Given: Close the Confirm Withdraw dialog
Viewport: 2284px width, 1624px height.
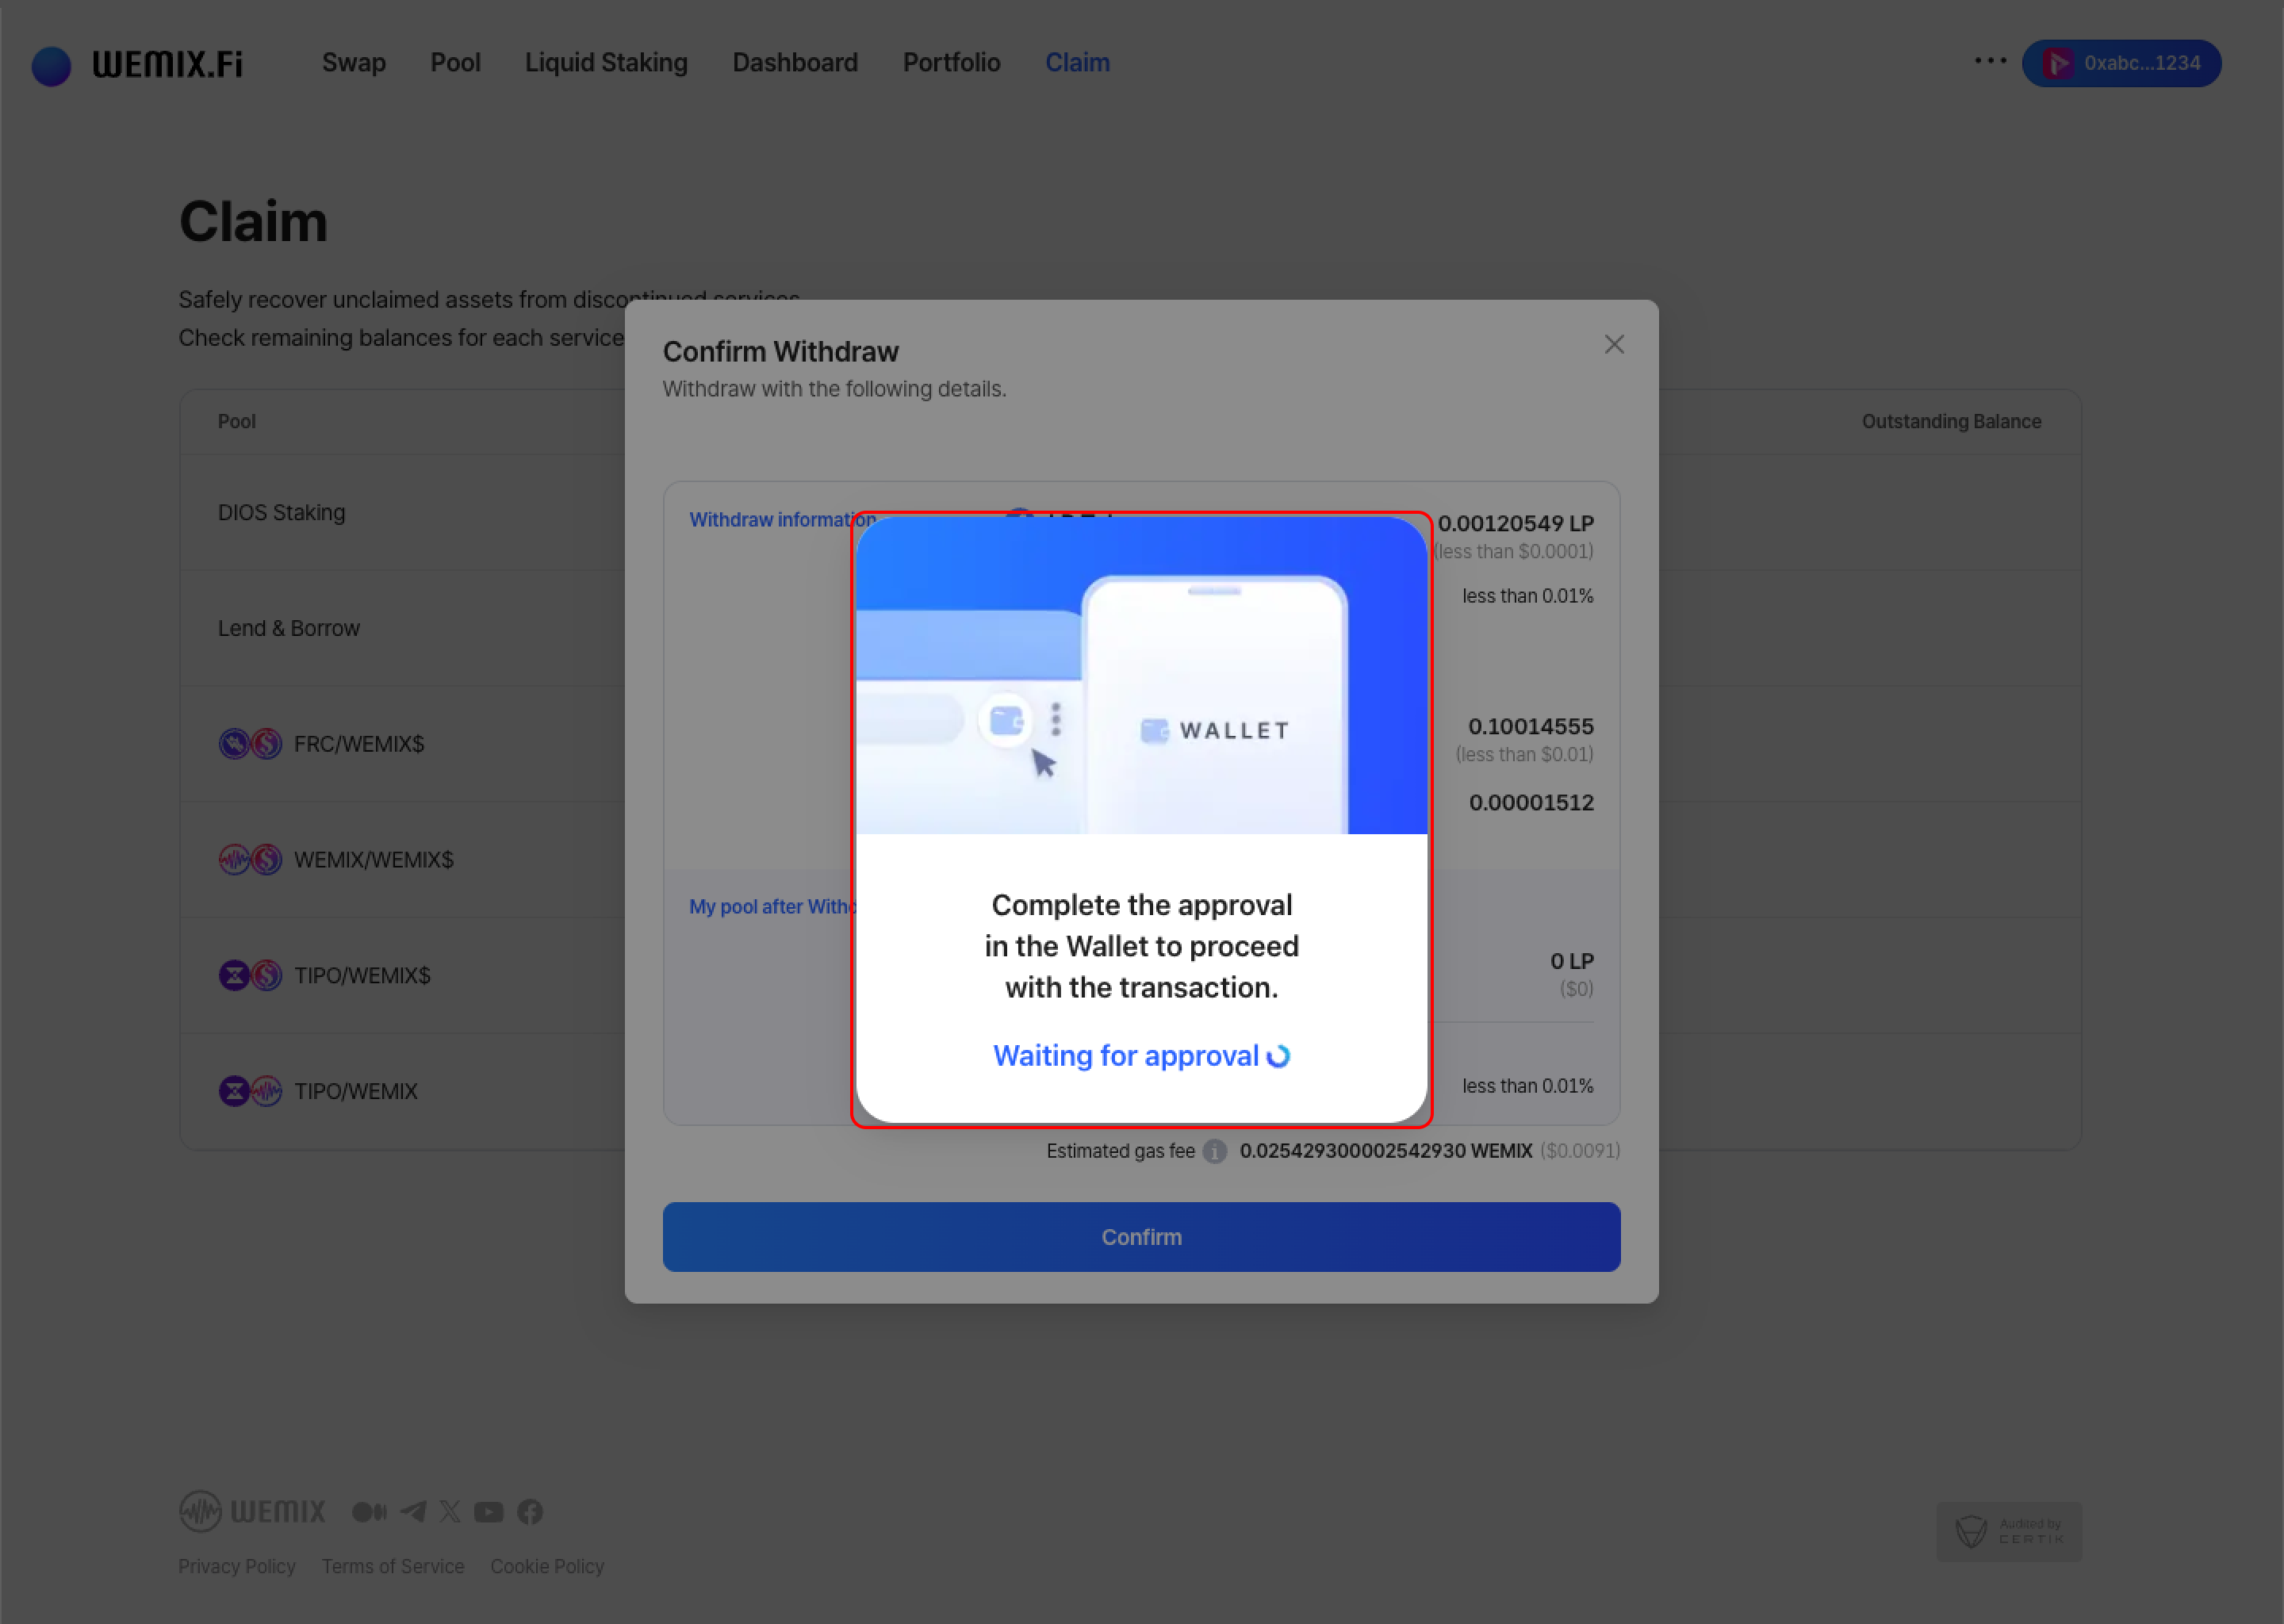Looking at the screenshot, I should point(1614,344).
